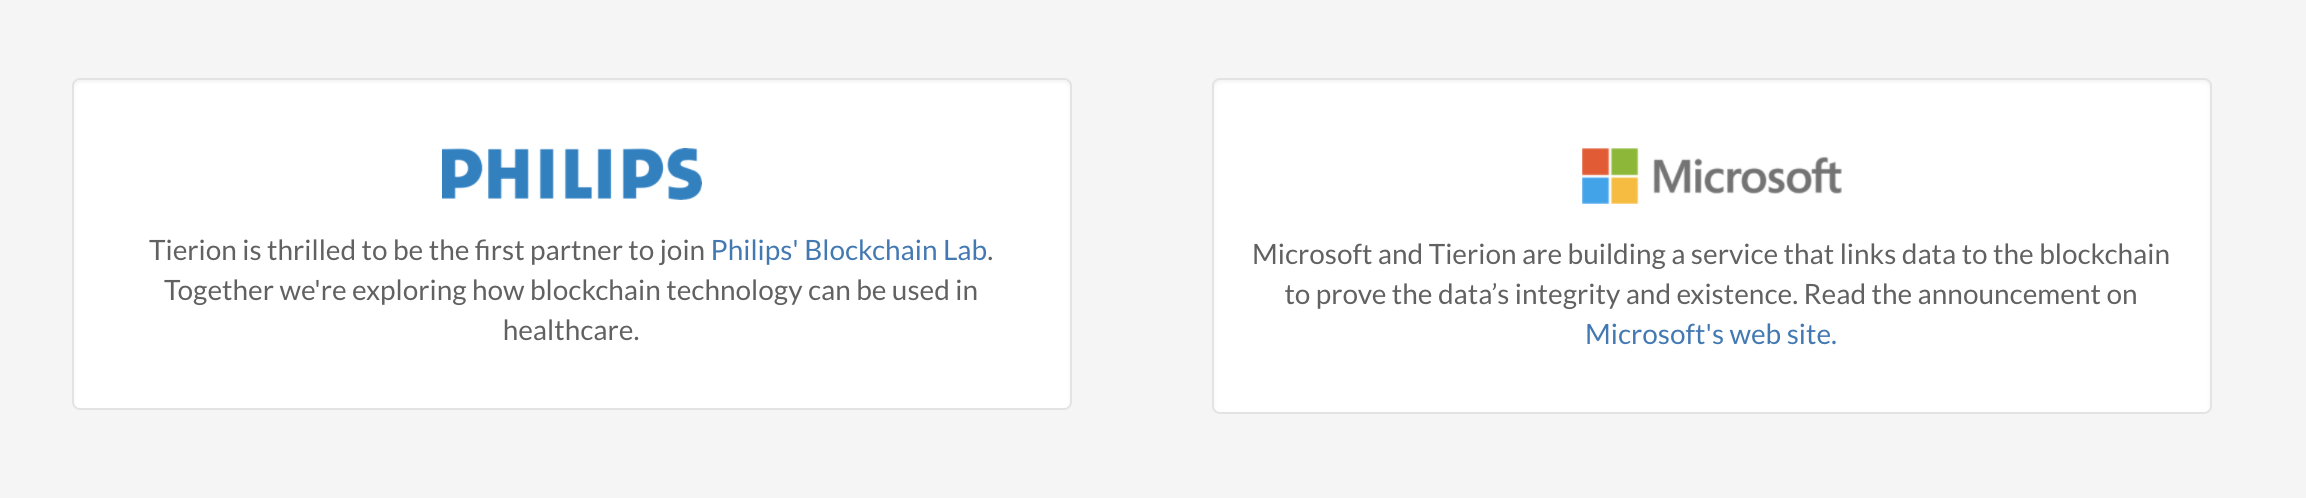This screenshot has height=498, width=2306.
Task: Click the Microsoft partner description paragraph
Action: (x=1711, y=294)
